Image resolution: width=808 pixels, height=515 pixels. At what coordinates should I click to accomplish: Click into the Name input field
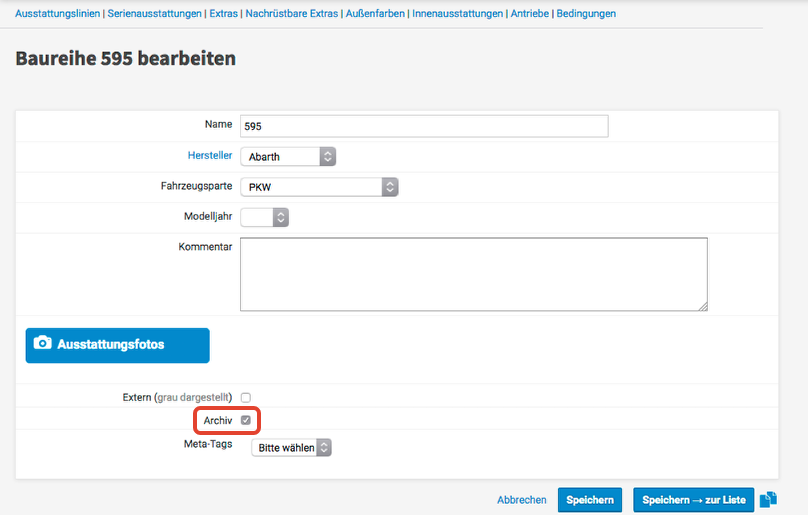click(x=424, y=126)
